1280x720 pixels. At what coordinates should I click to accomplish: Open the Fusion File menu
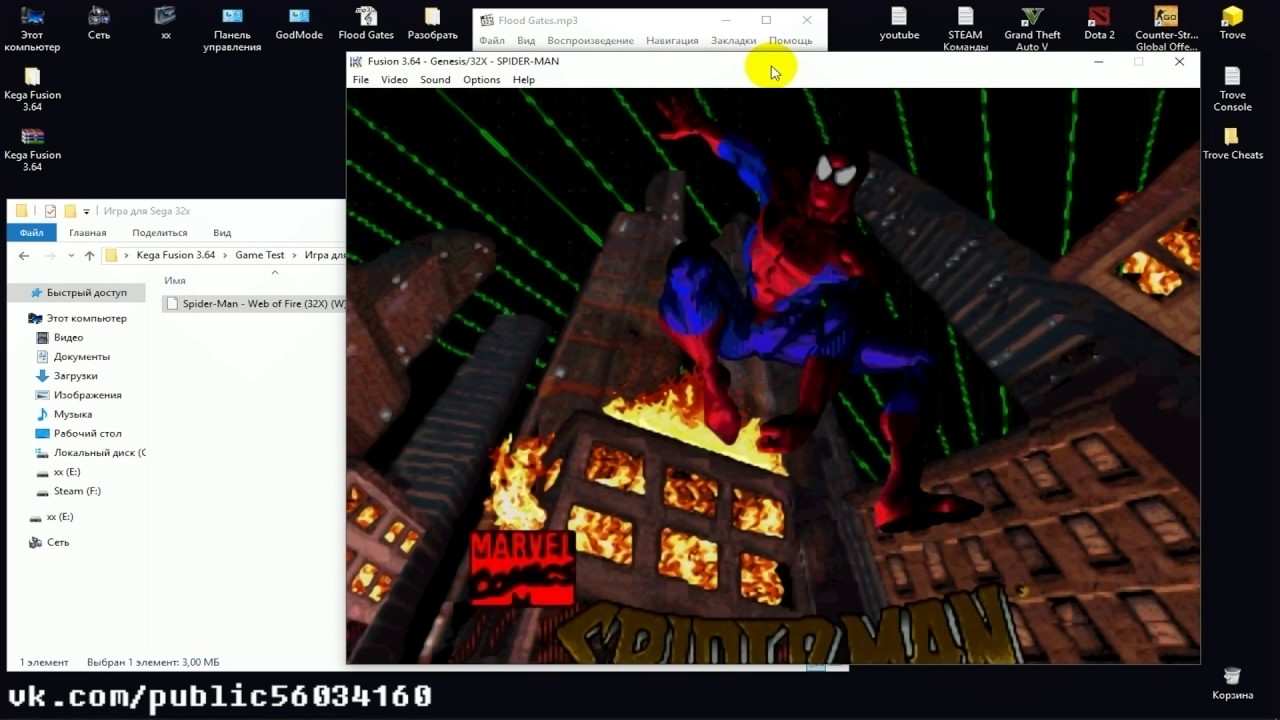pyautogui.click(x=361, y=80)
